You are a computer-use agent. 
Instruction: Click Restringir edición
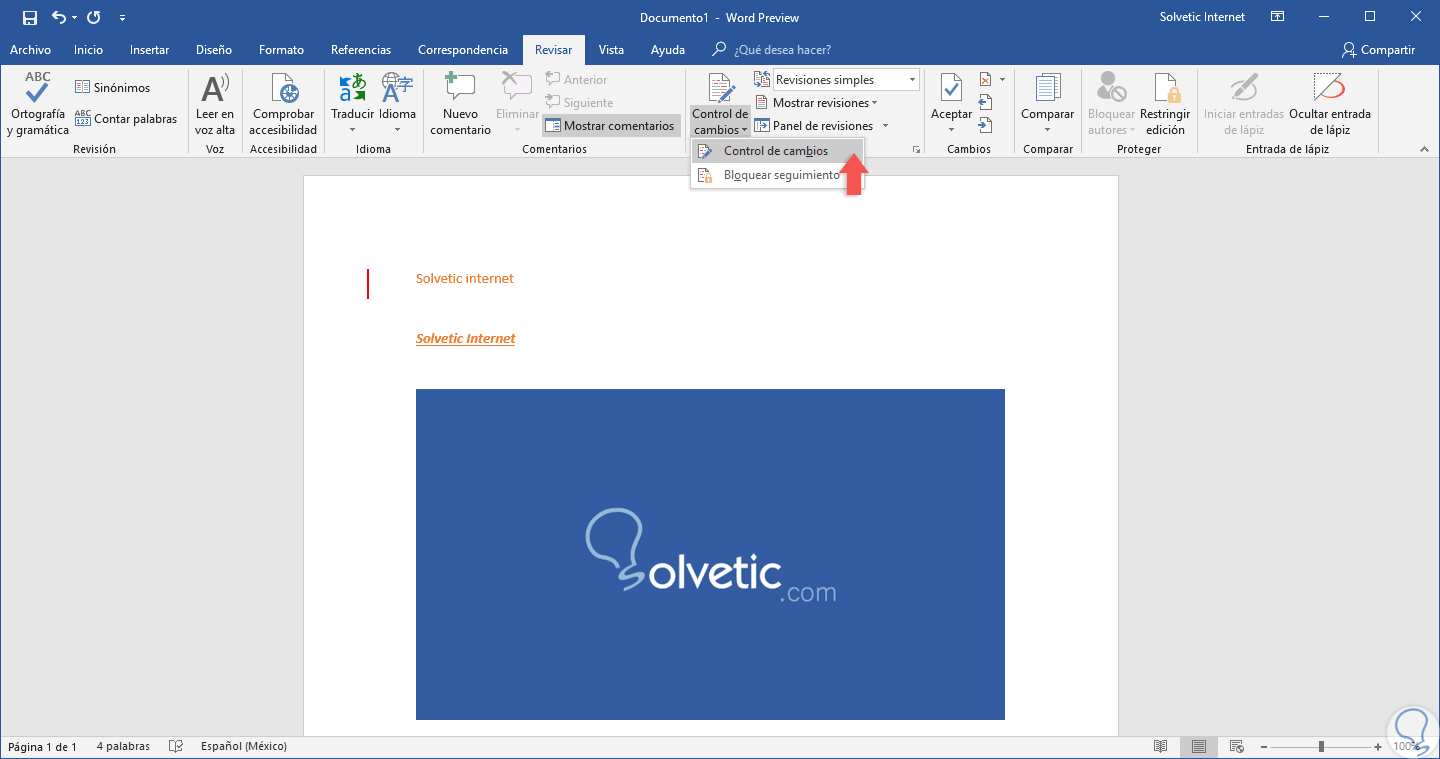(x=1165, y=105)
